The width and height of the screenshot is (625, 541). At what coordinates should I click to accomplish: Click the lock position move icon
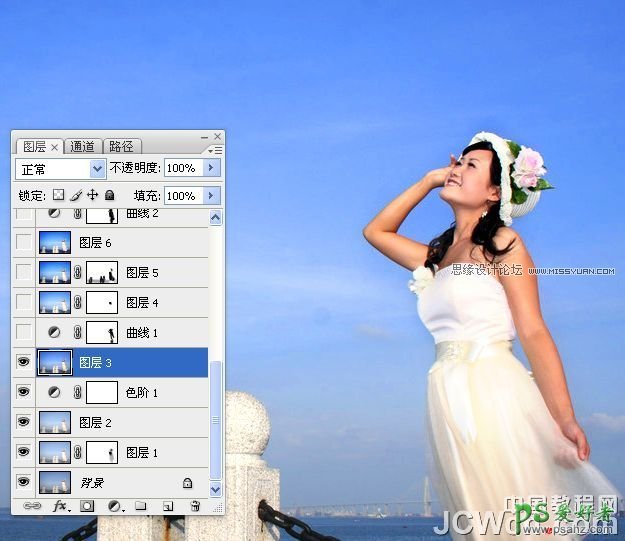[93, 196]
